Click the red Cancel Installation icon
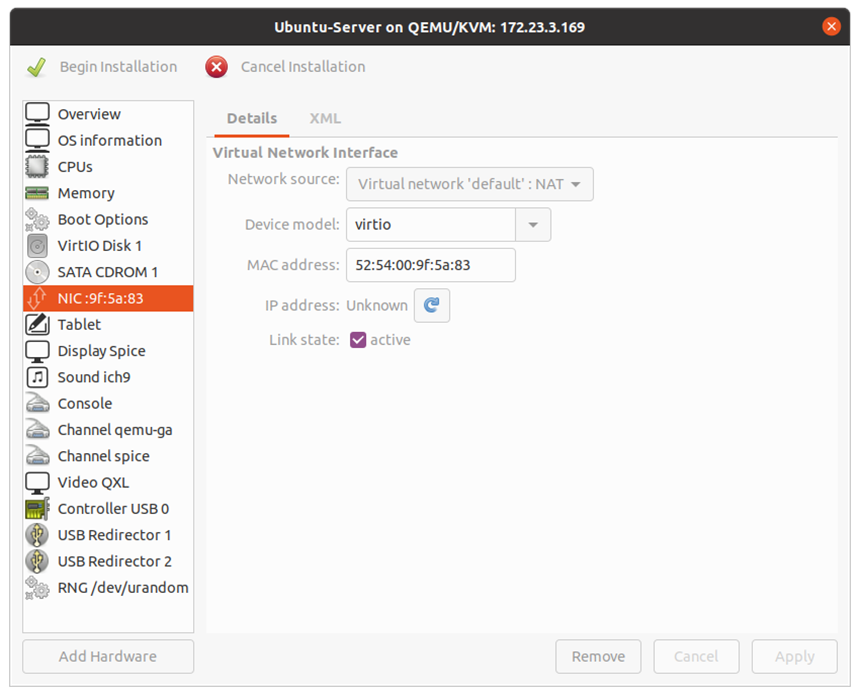The width and height of the screenshot is (860, 696). [x=216, y=67]
